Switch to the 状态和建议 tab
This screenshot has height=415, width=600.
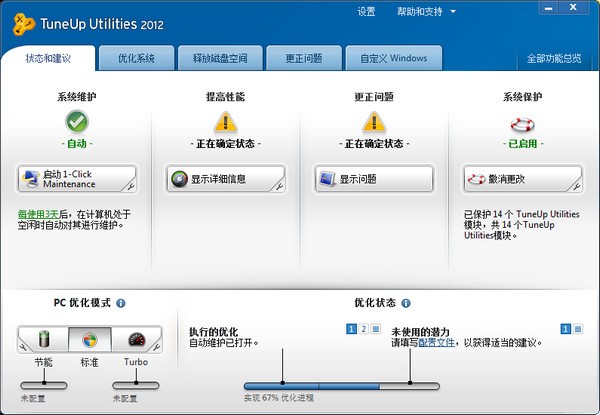point(48,59)
